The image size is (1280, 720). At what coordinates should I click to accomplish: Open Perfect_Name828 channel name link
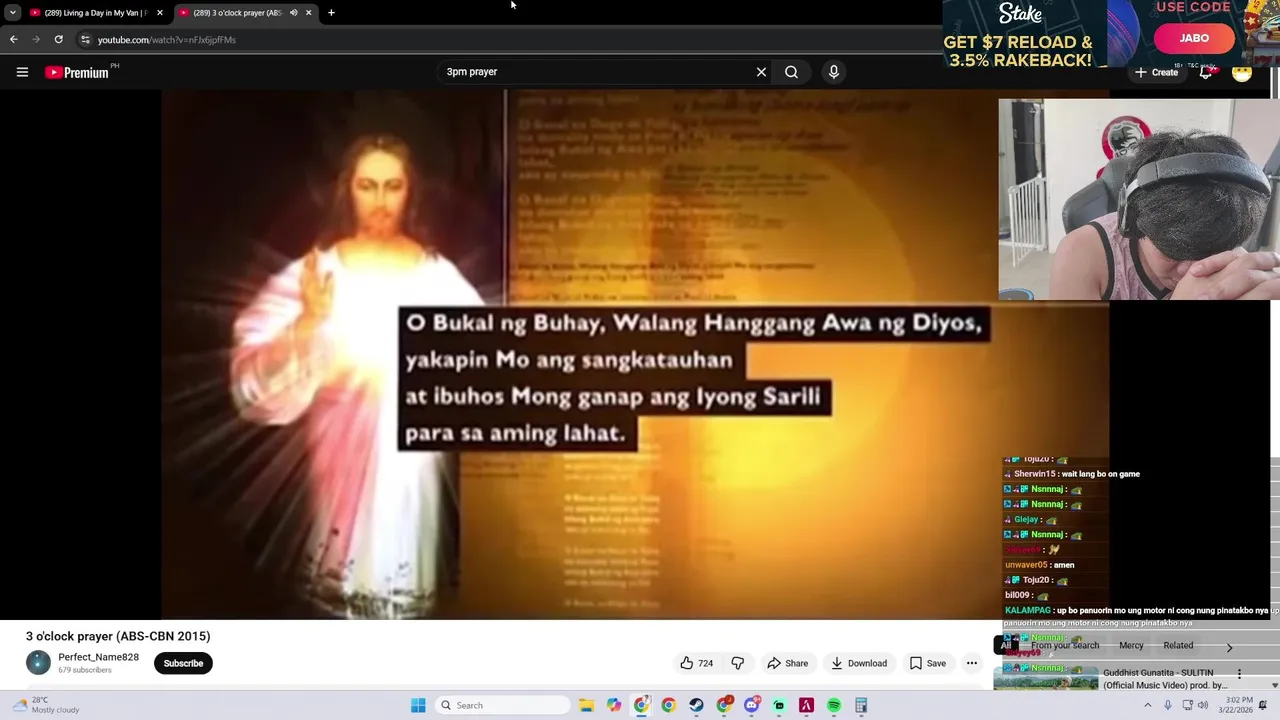[x=98, y=657]
